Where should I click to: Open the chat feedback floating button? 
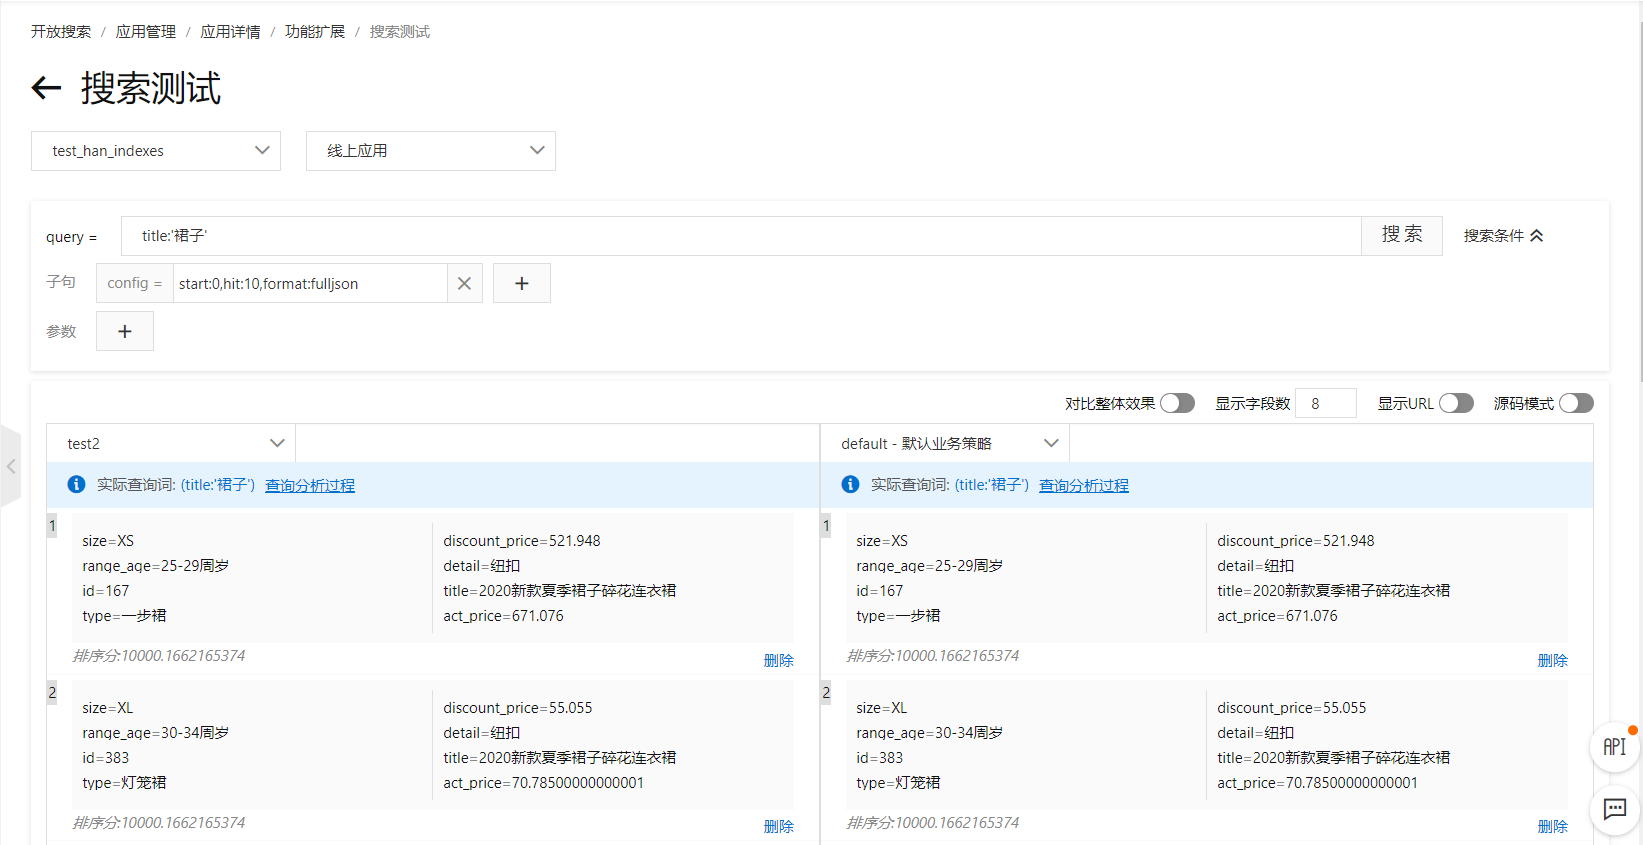tap(1614, 809)
